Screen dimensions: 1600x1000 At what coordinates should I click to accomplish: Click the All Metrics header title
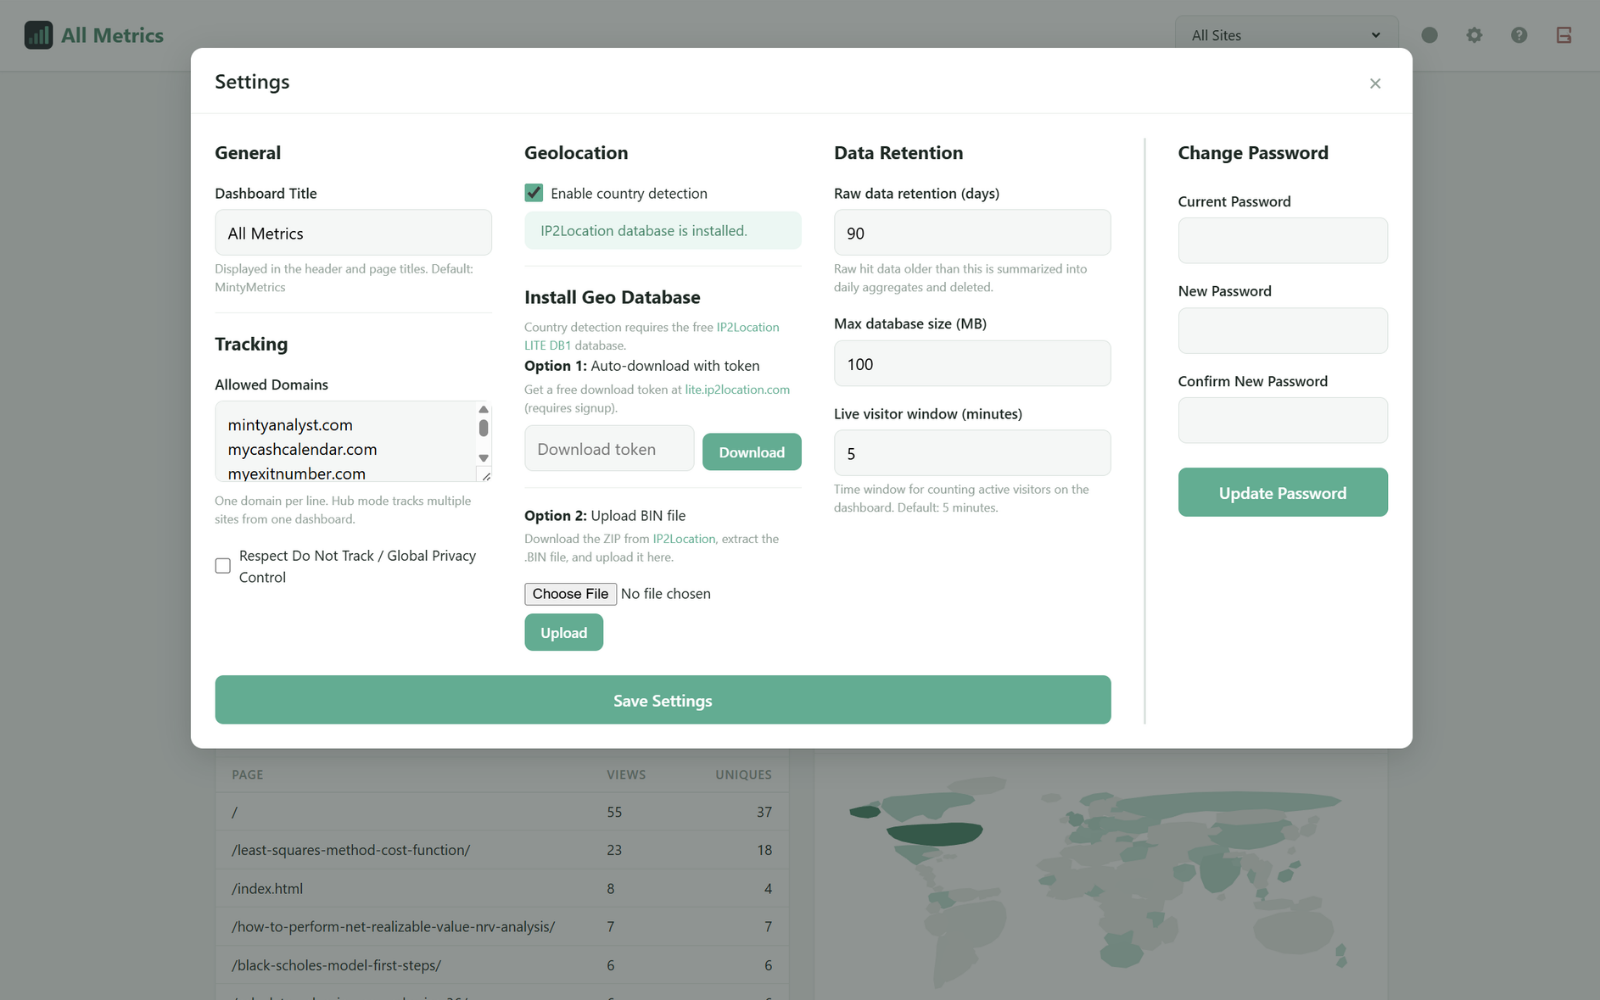(112, 35)
